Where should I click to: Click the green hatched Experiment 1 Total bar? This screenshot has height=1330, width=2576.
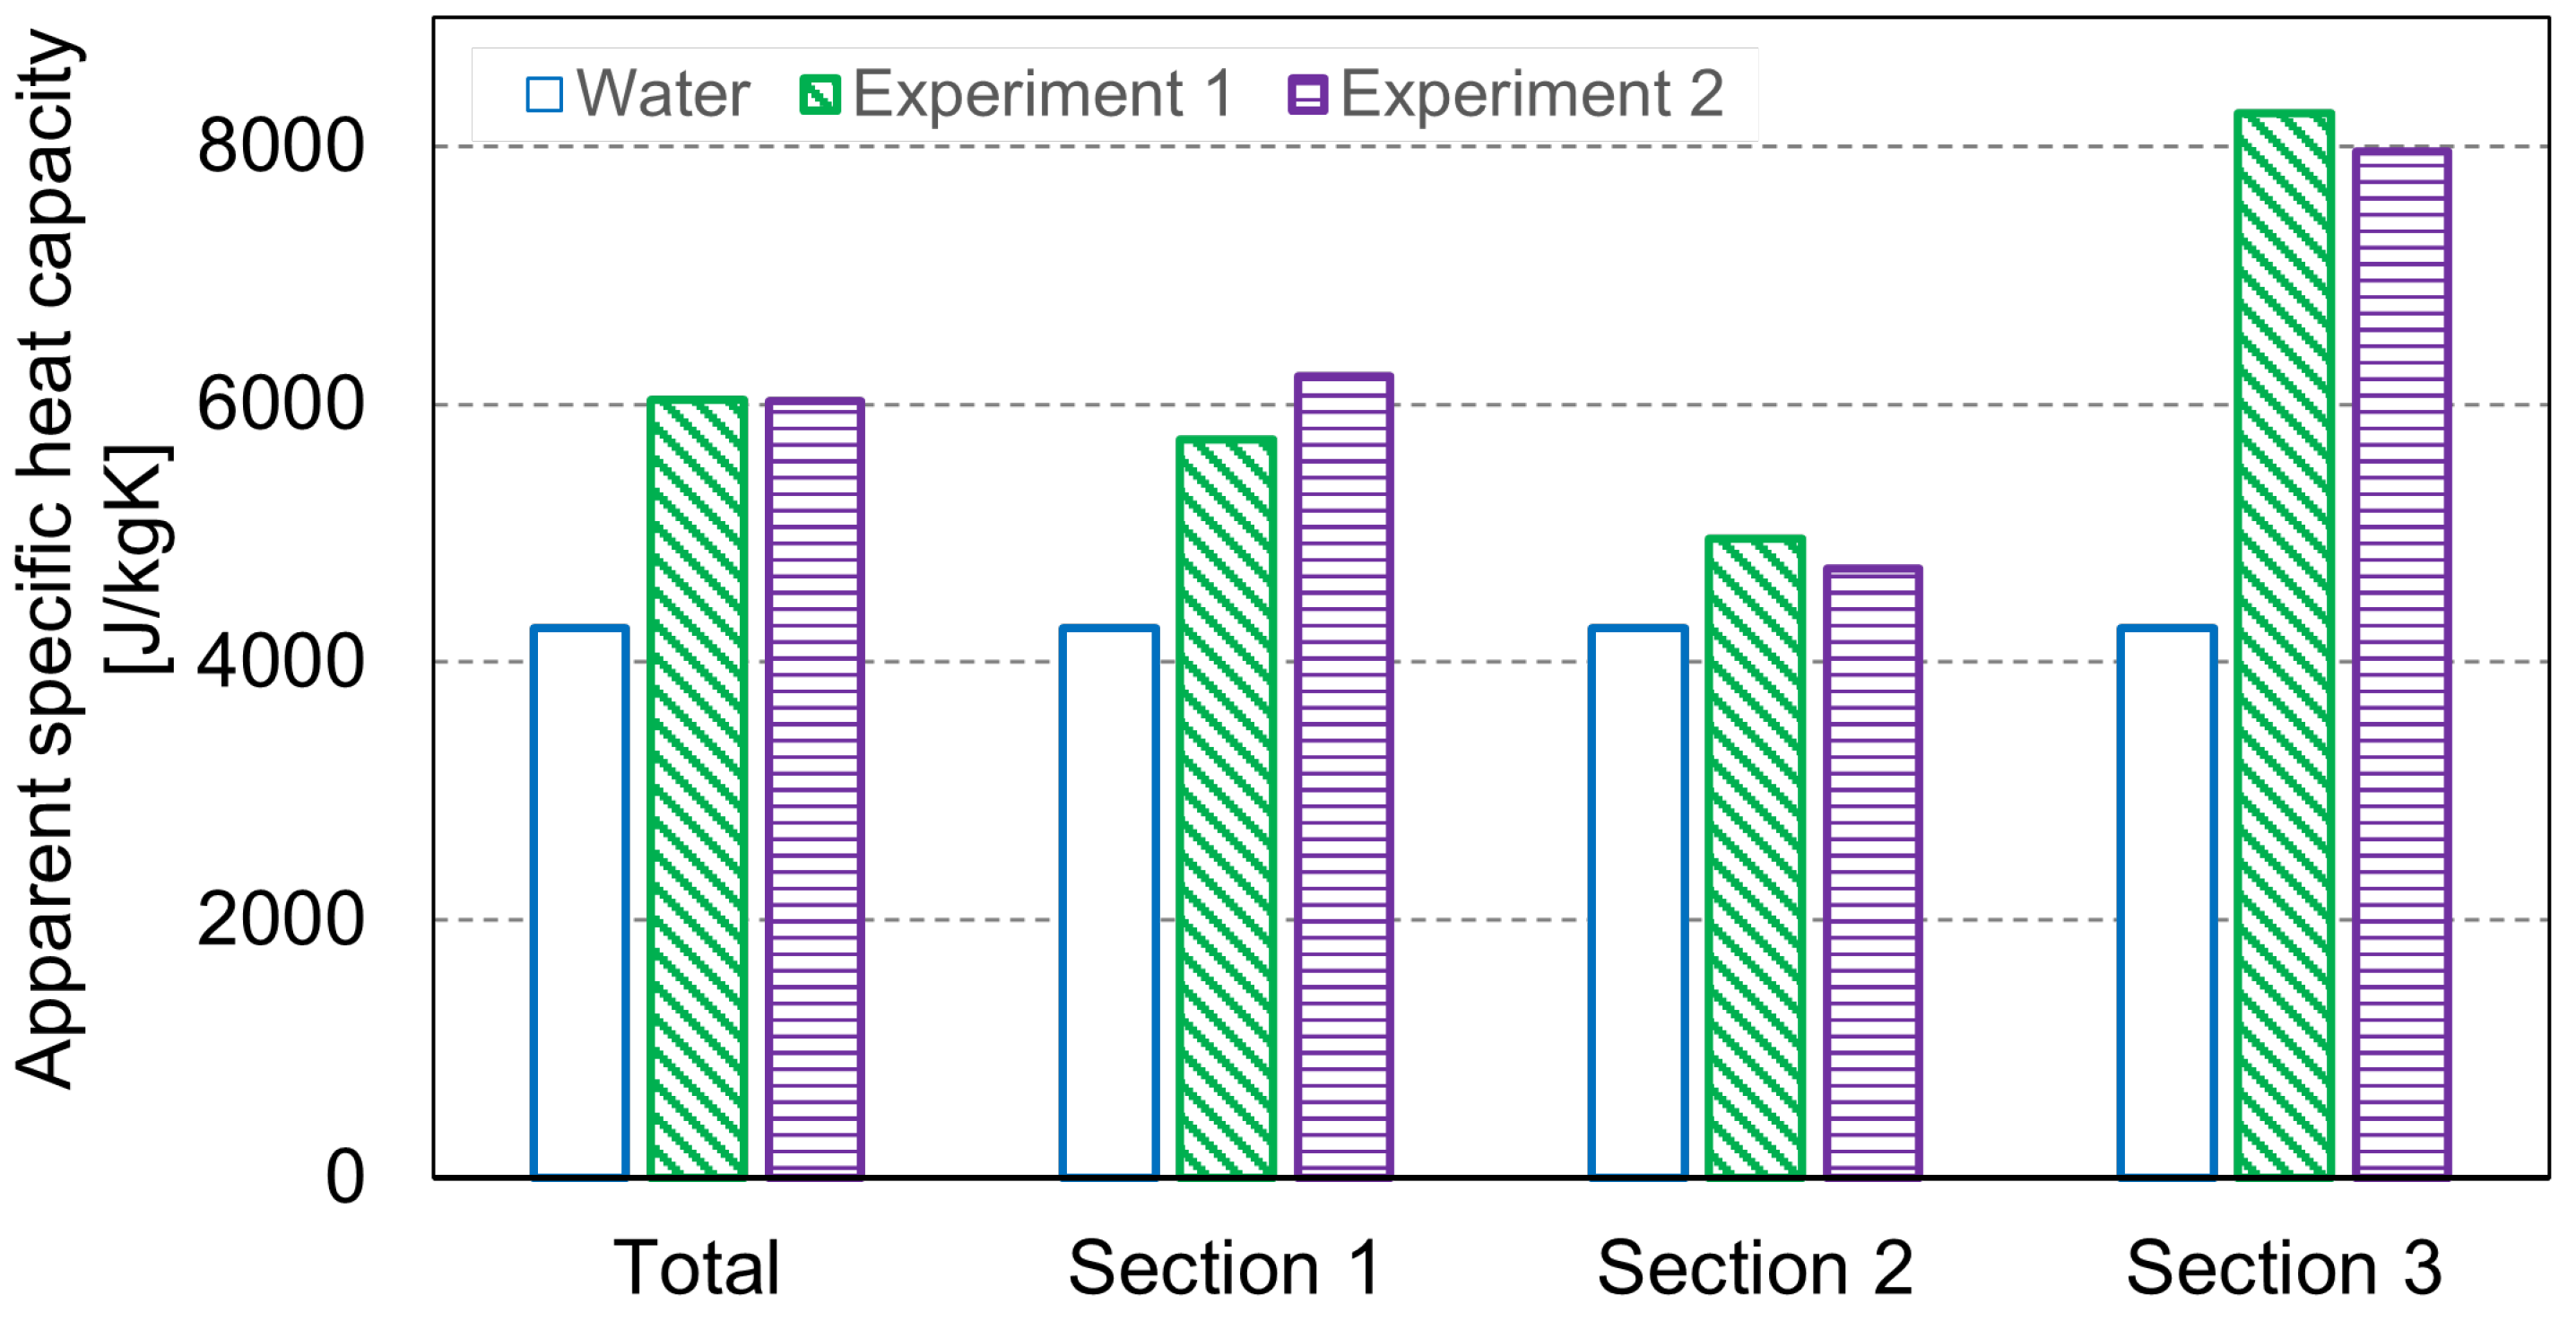point(697,788)
